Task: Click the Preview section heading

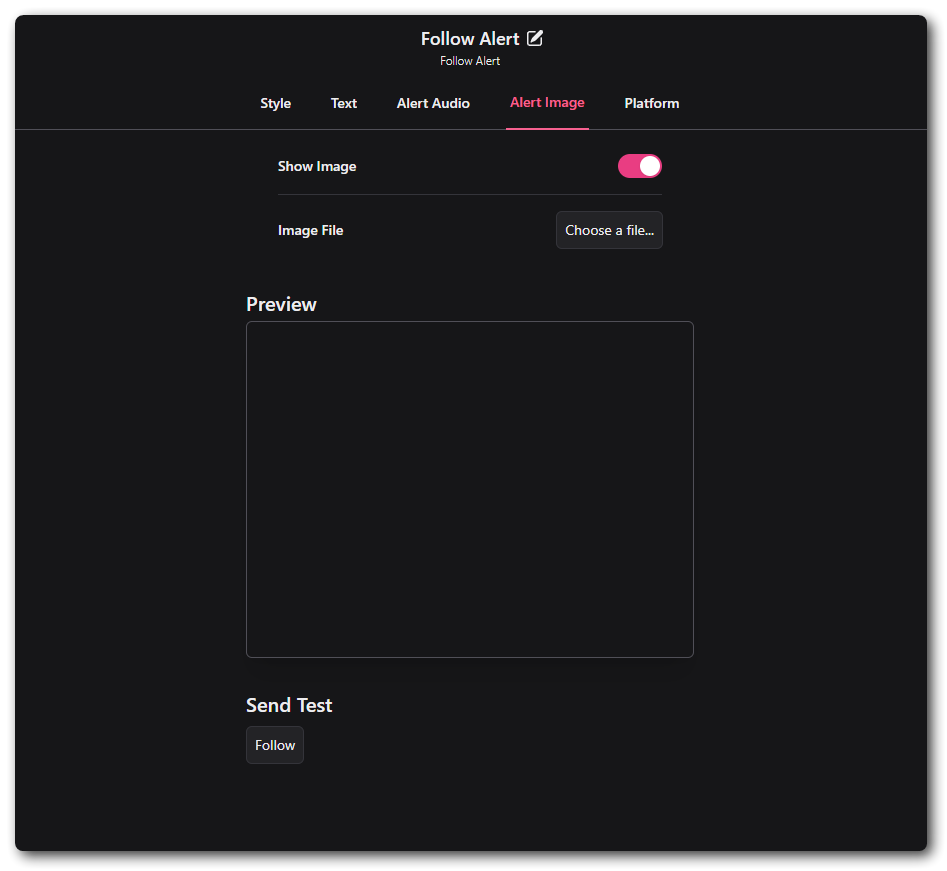Action: tap(281, 304)
